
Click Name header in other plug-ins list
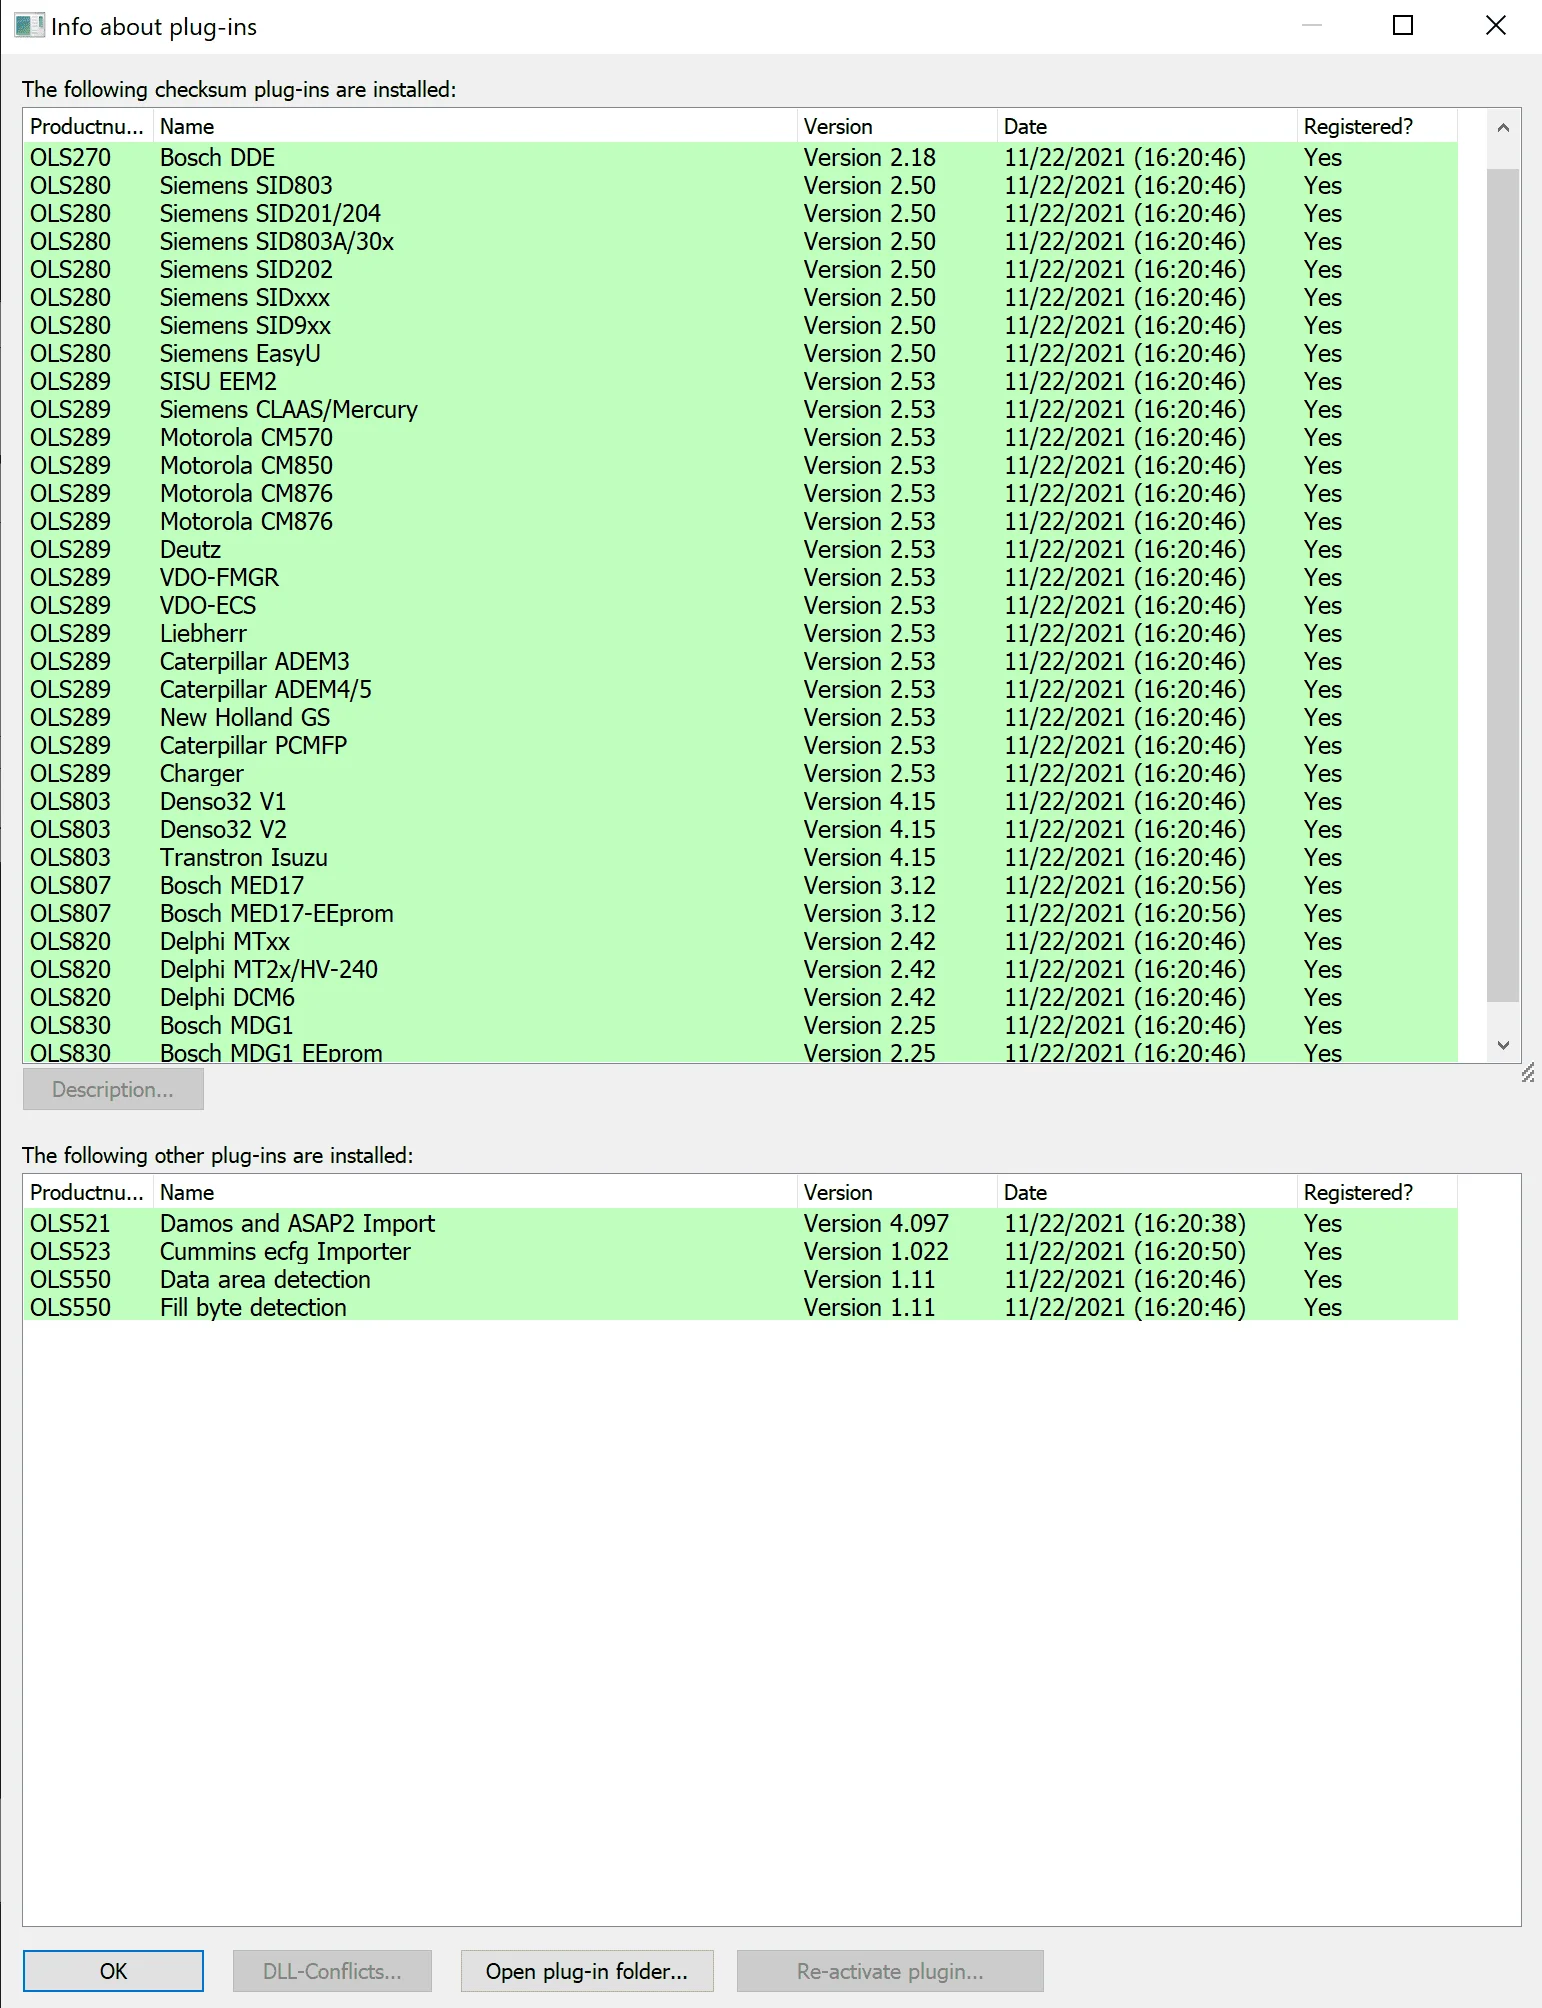(x=475, y=1192)
